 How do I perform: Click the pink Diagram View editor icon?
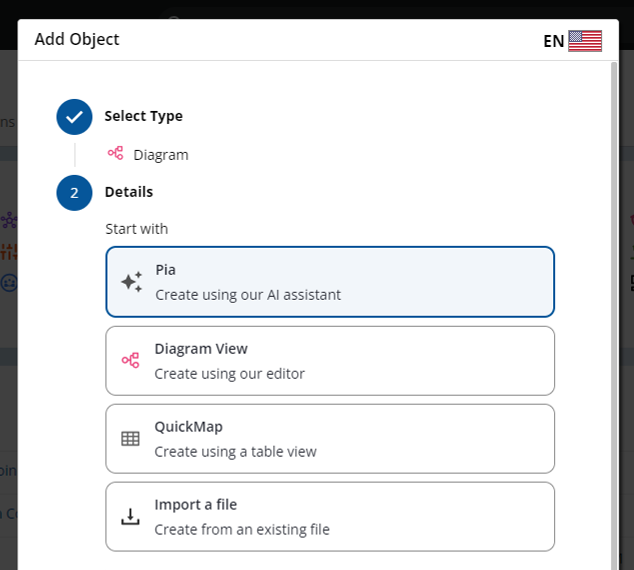pos(130,360)
